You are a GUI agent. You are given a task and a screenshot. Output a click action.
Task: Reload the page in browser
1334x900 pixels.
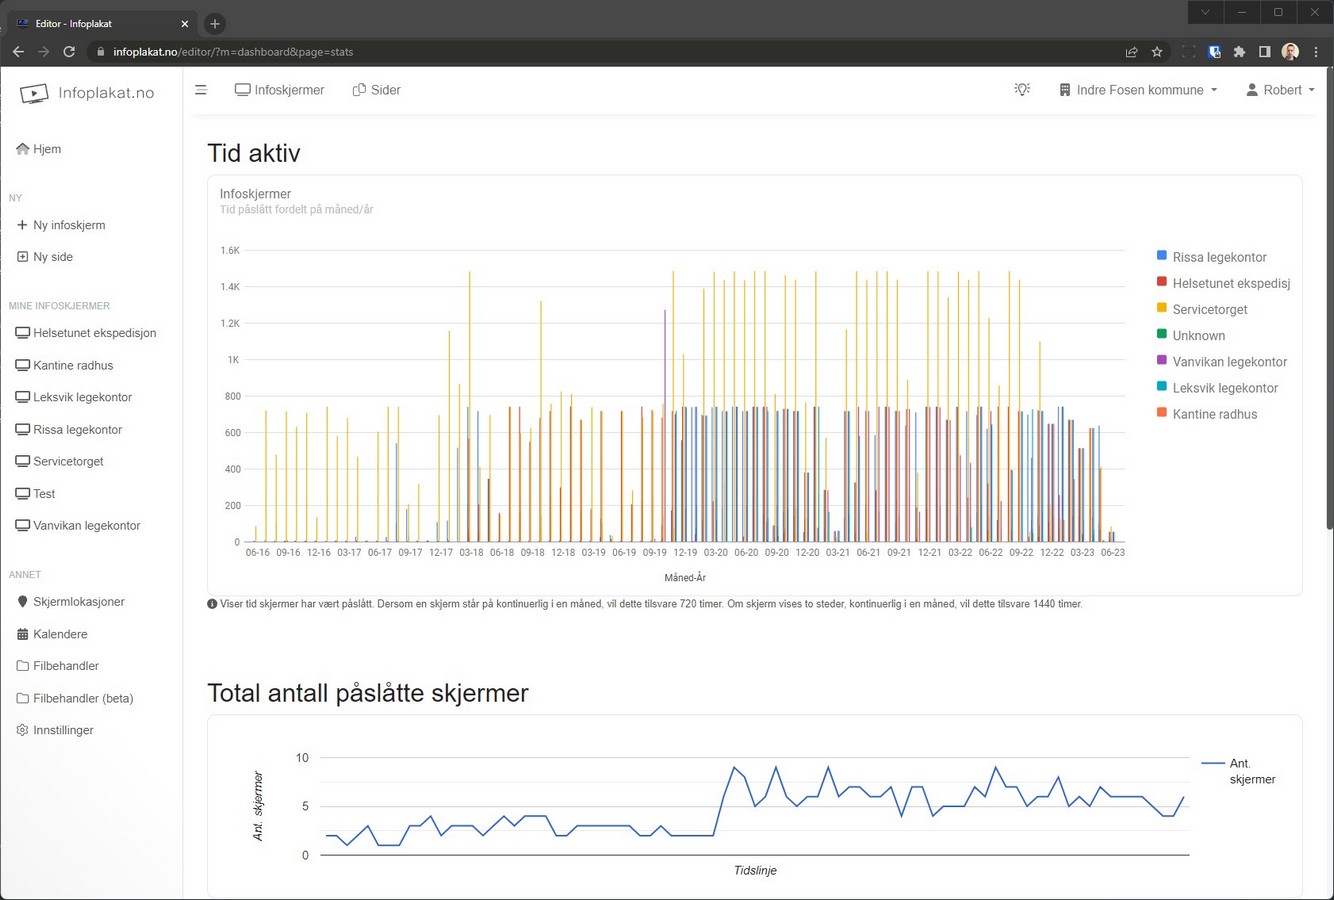click(x=69, y=52)
